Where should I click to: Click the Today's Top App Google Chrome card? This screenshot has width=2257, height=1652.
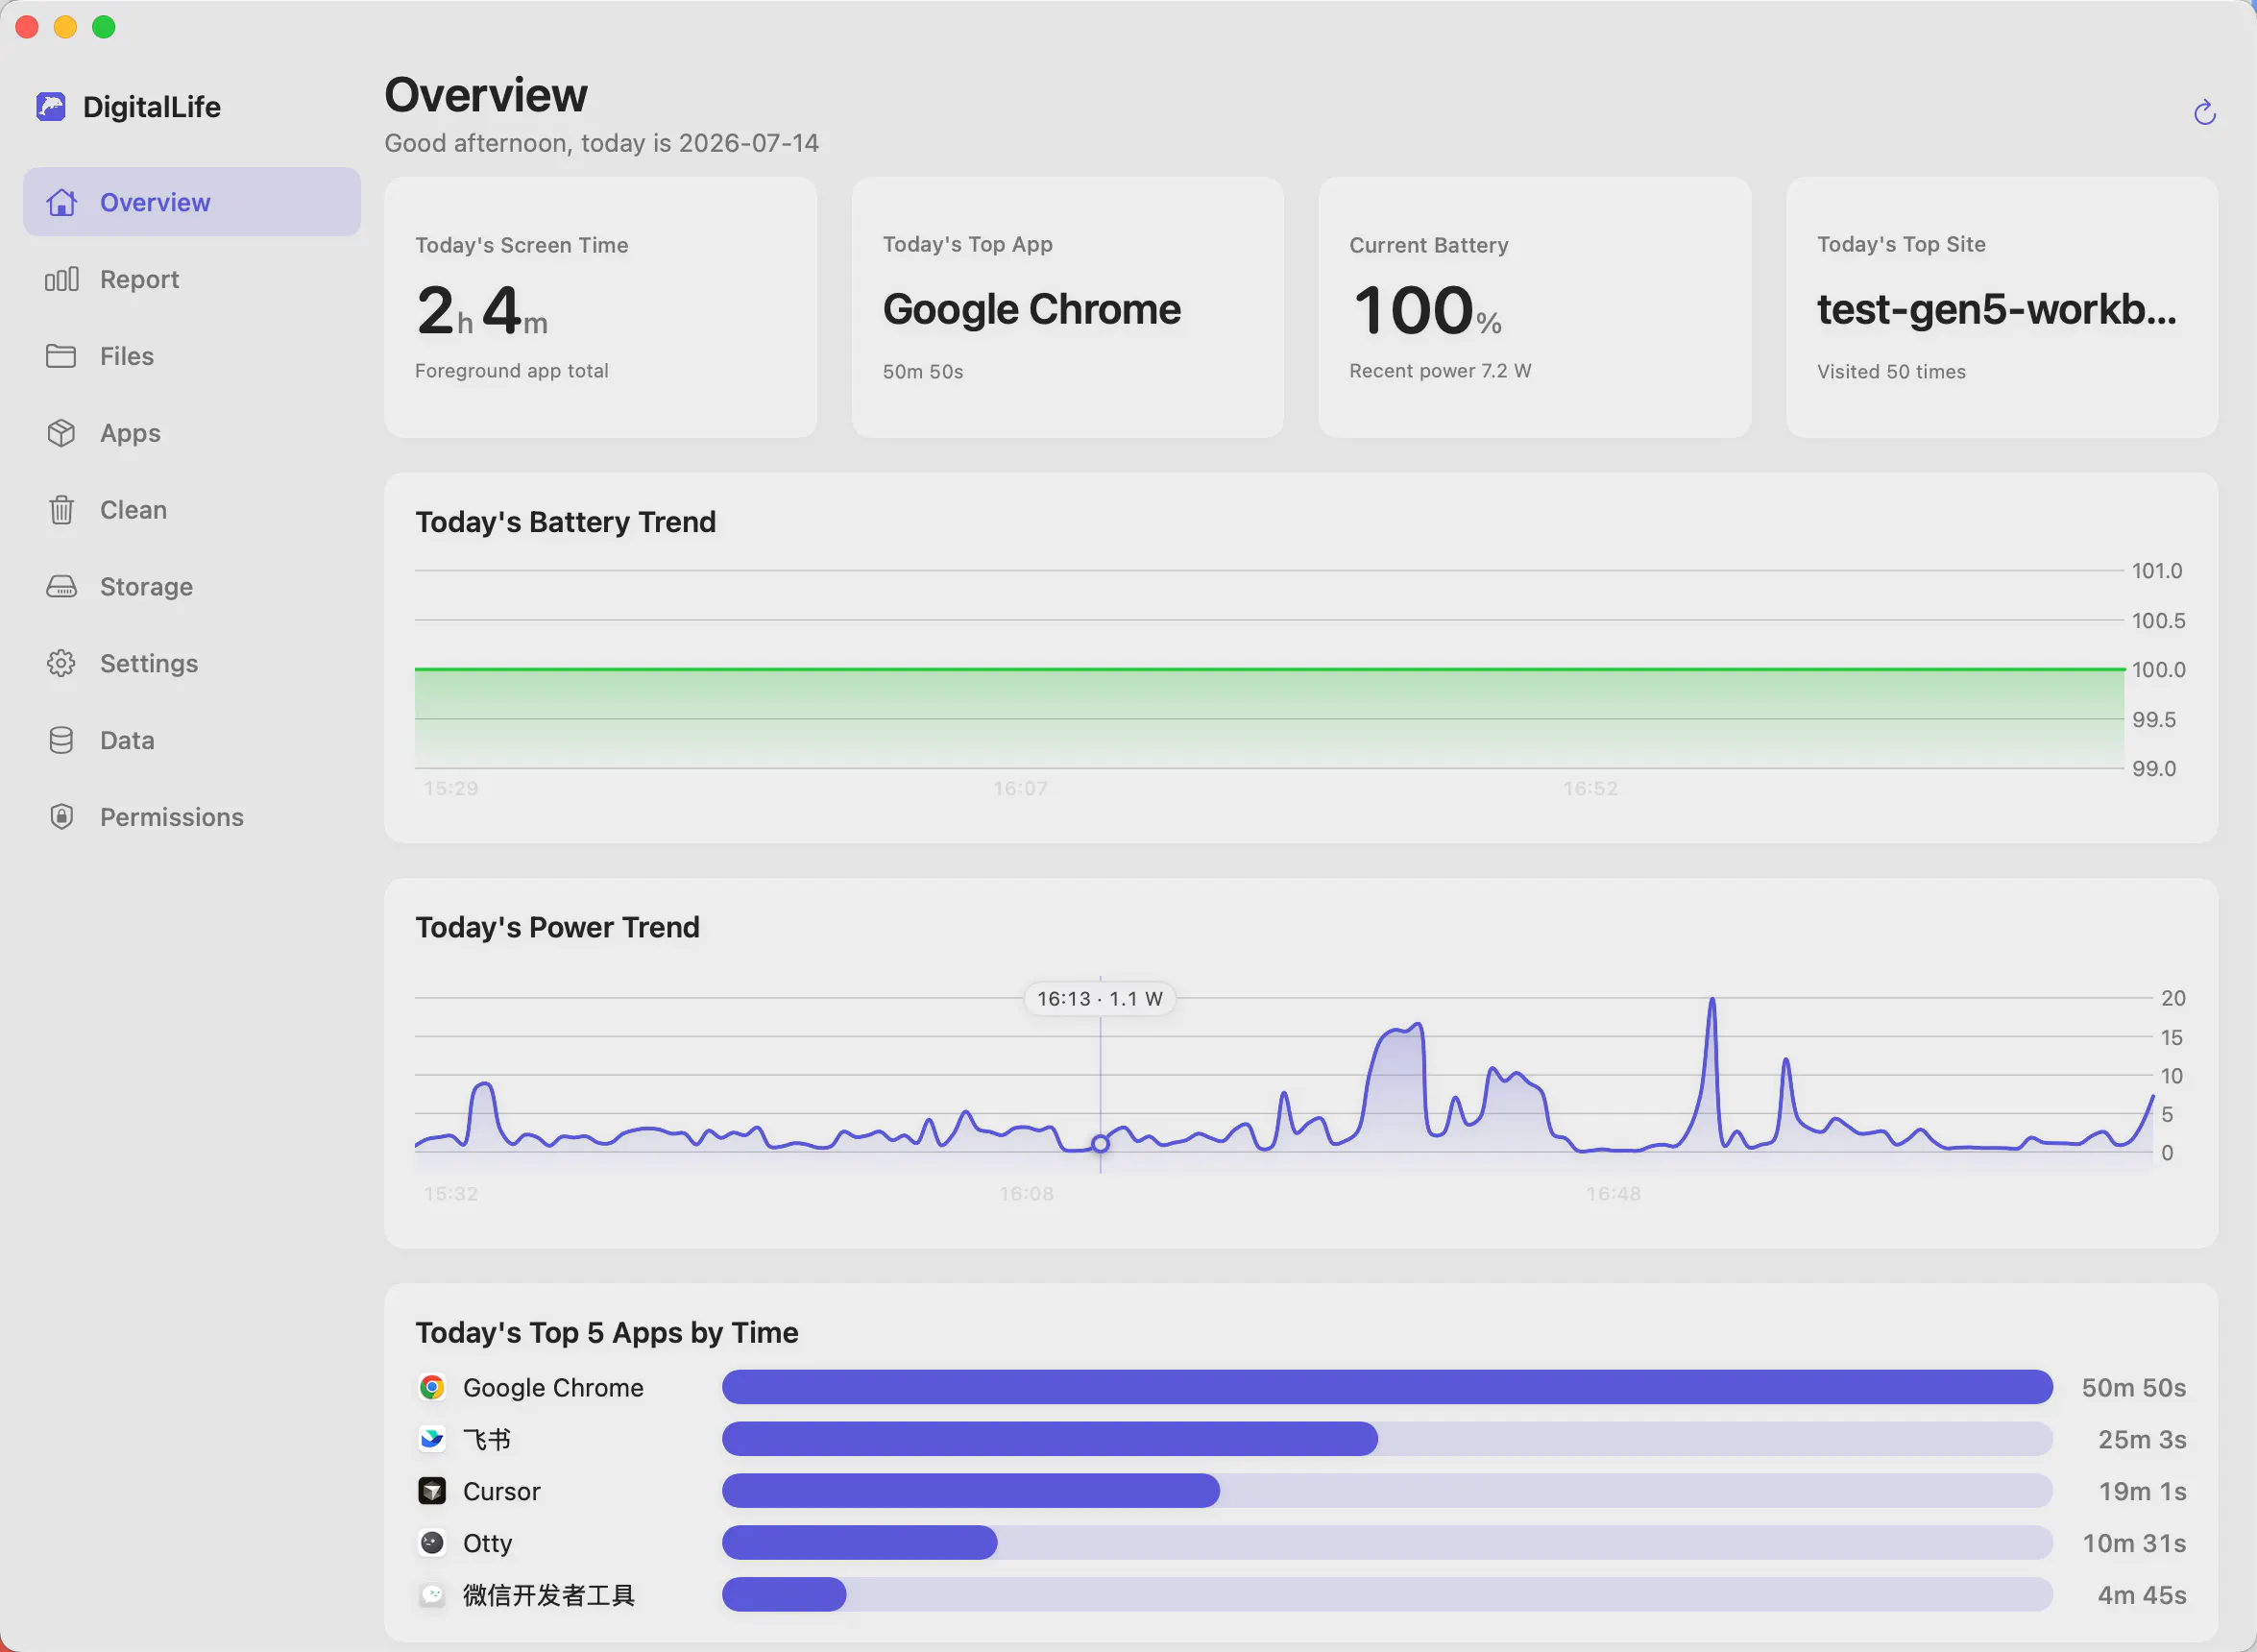1067,307
